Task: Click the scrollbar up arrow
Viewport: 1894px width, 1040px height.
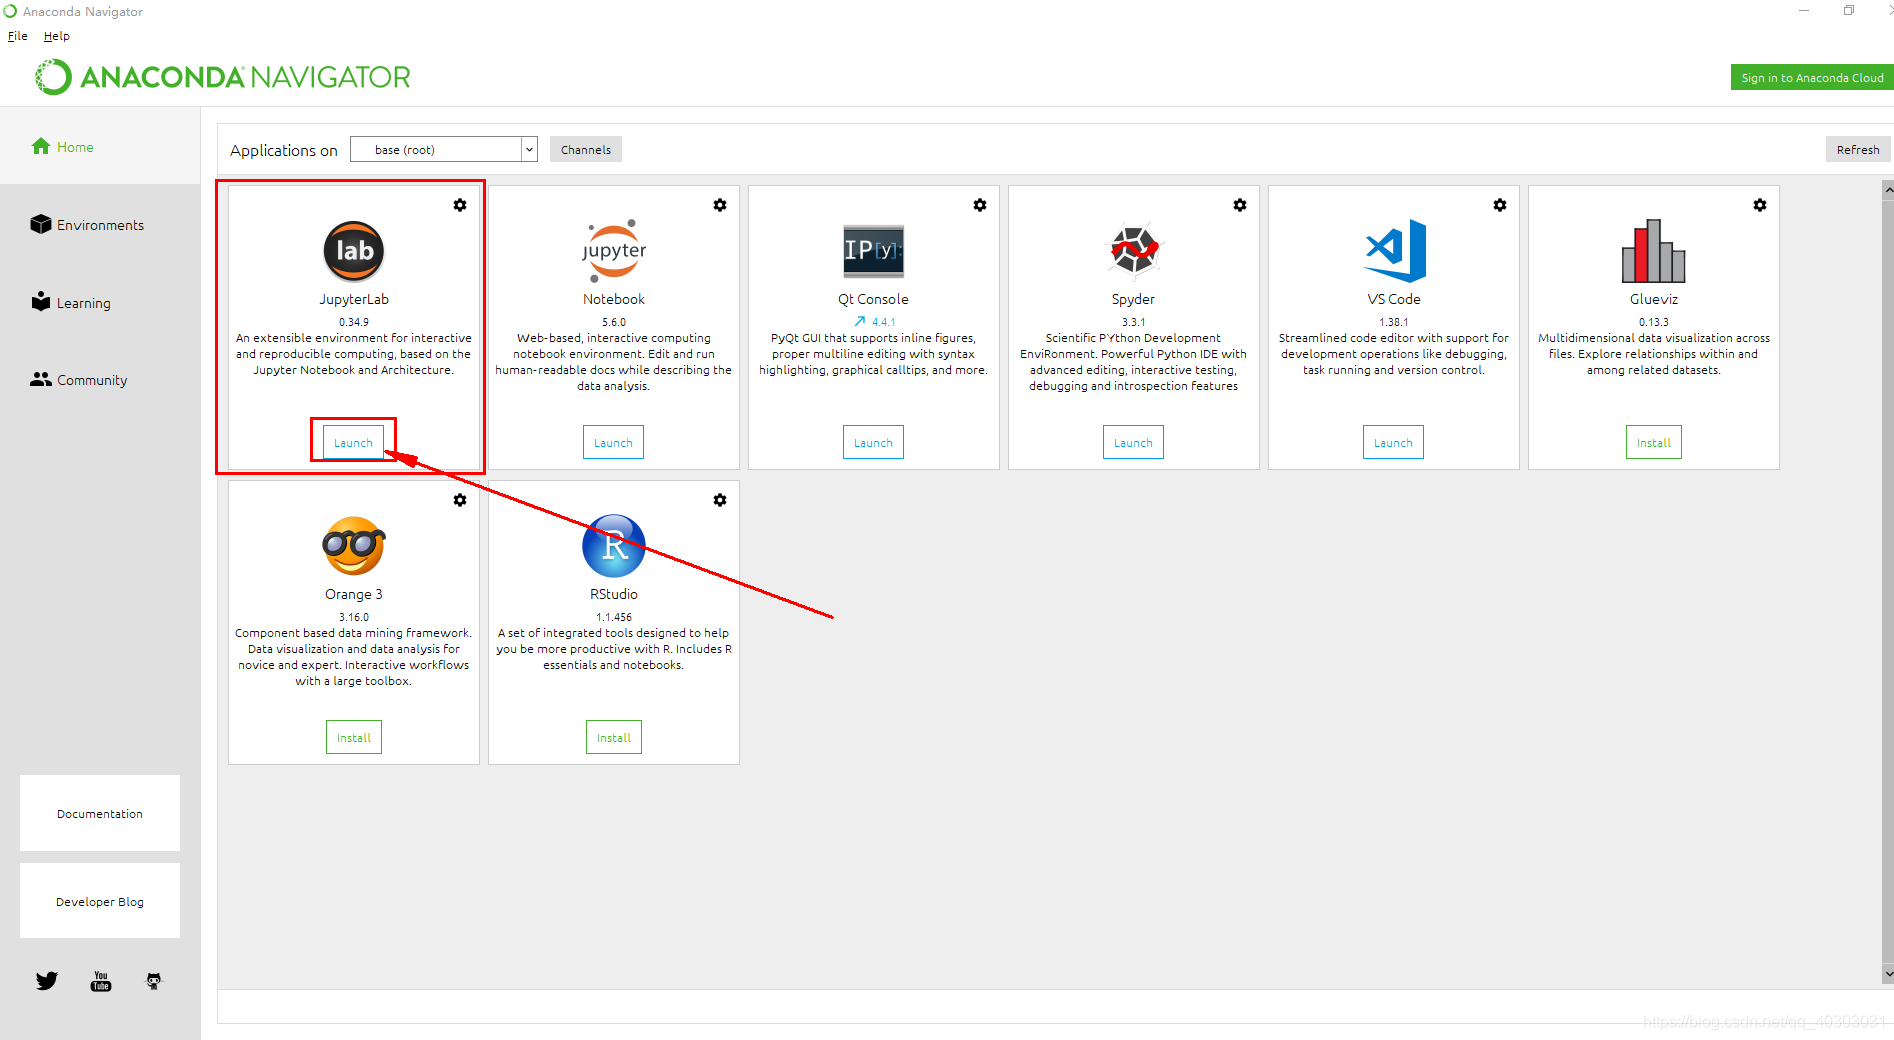Action: (x=1888, y=189)
